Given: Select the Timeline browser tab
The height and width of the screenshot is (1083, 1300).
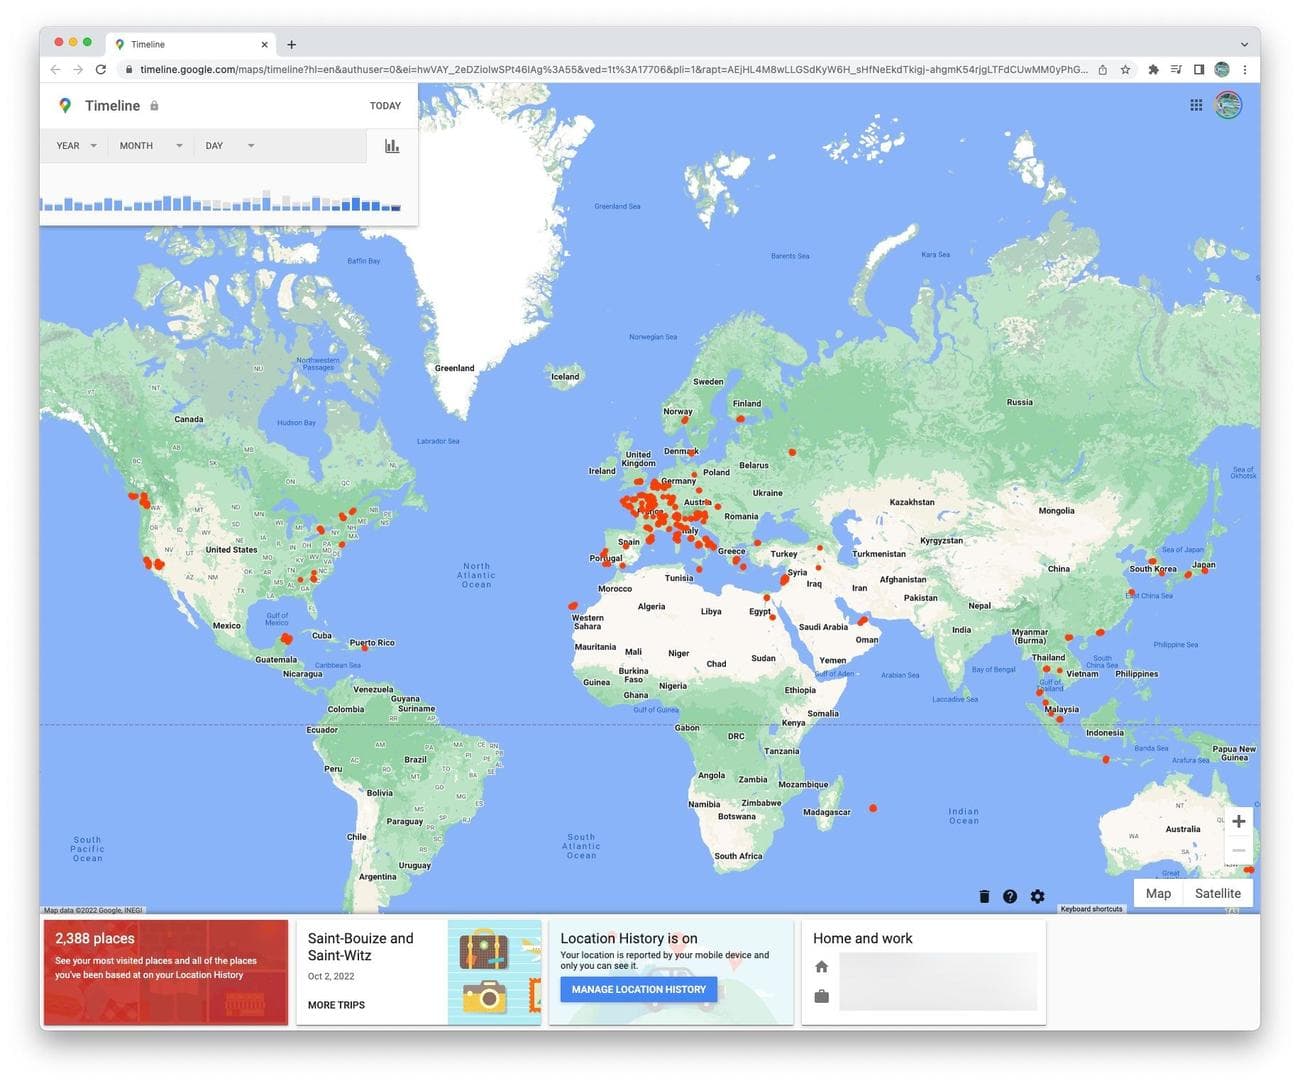Looking at the screenshot, I should 185,44.
